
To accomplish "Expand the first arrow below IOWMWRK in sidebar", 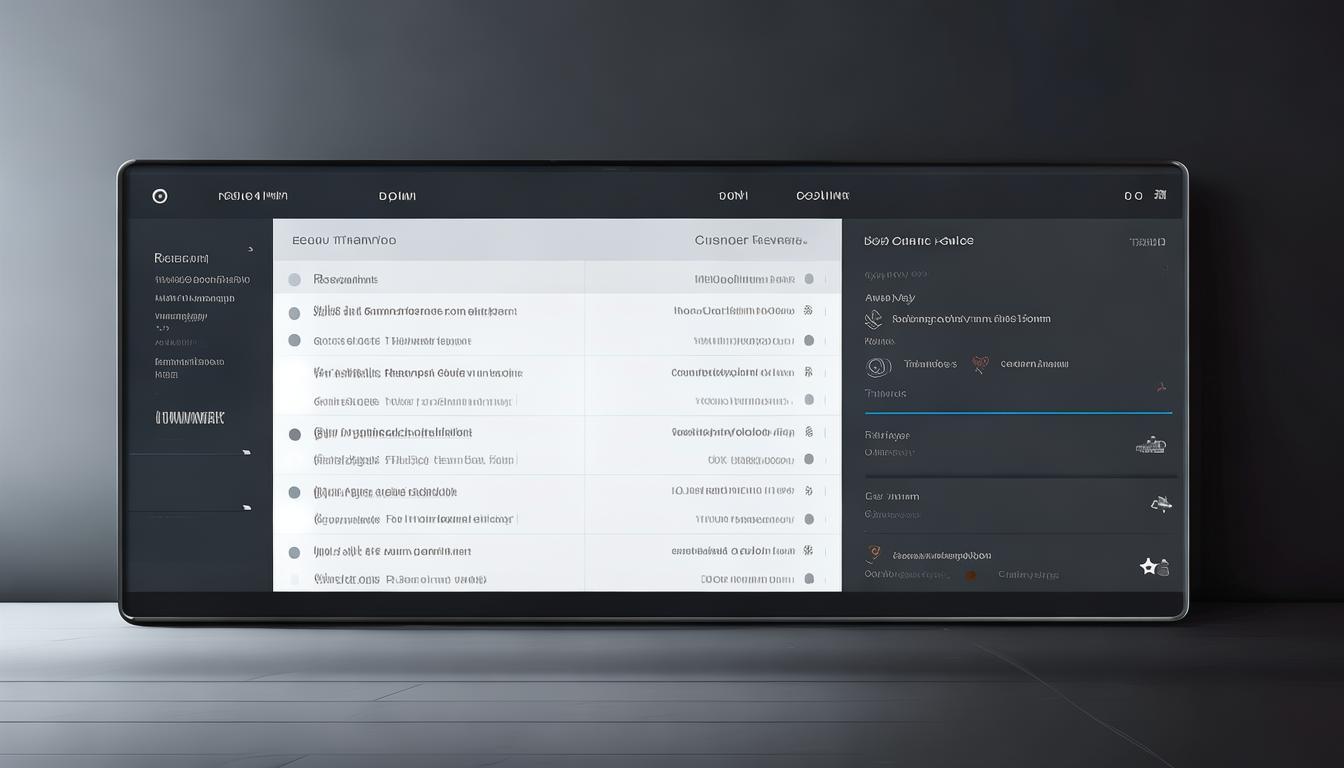I will click(x=246, y=453).
